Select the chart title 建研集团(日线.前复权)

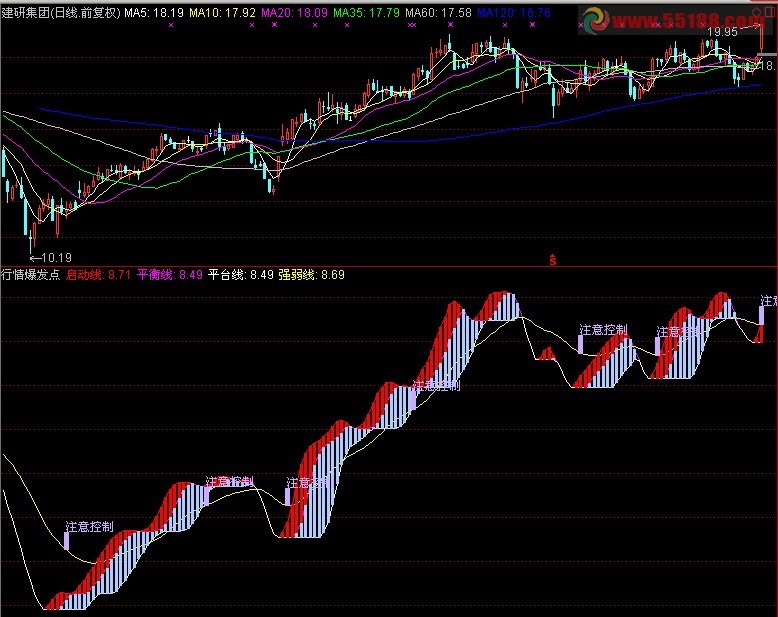tap(61, 13)
